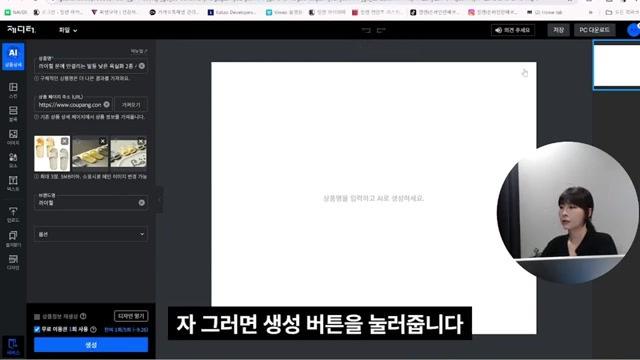640x360 pixels.
Task: Click the 의견 주세요 feedback button
Action: coord(513,30)
